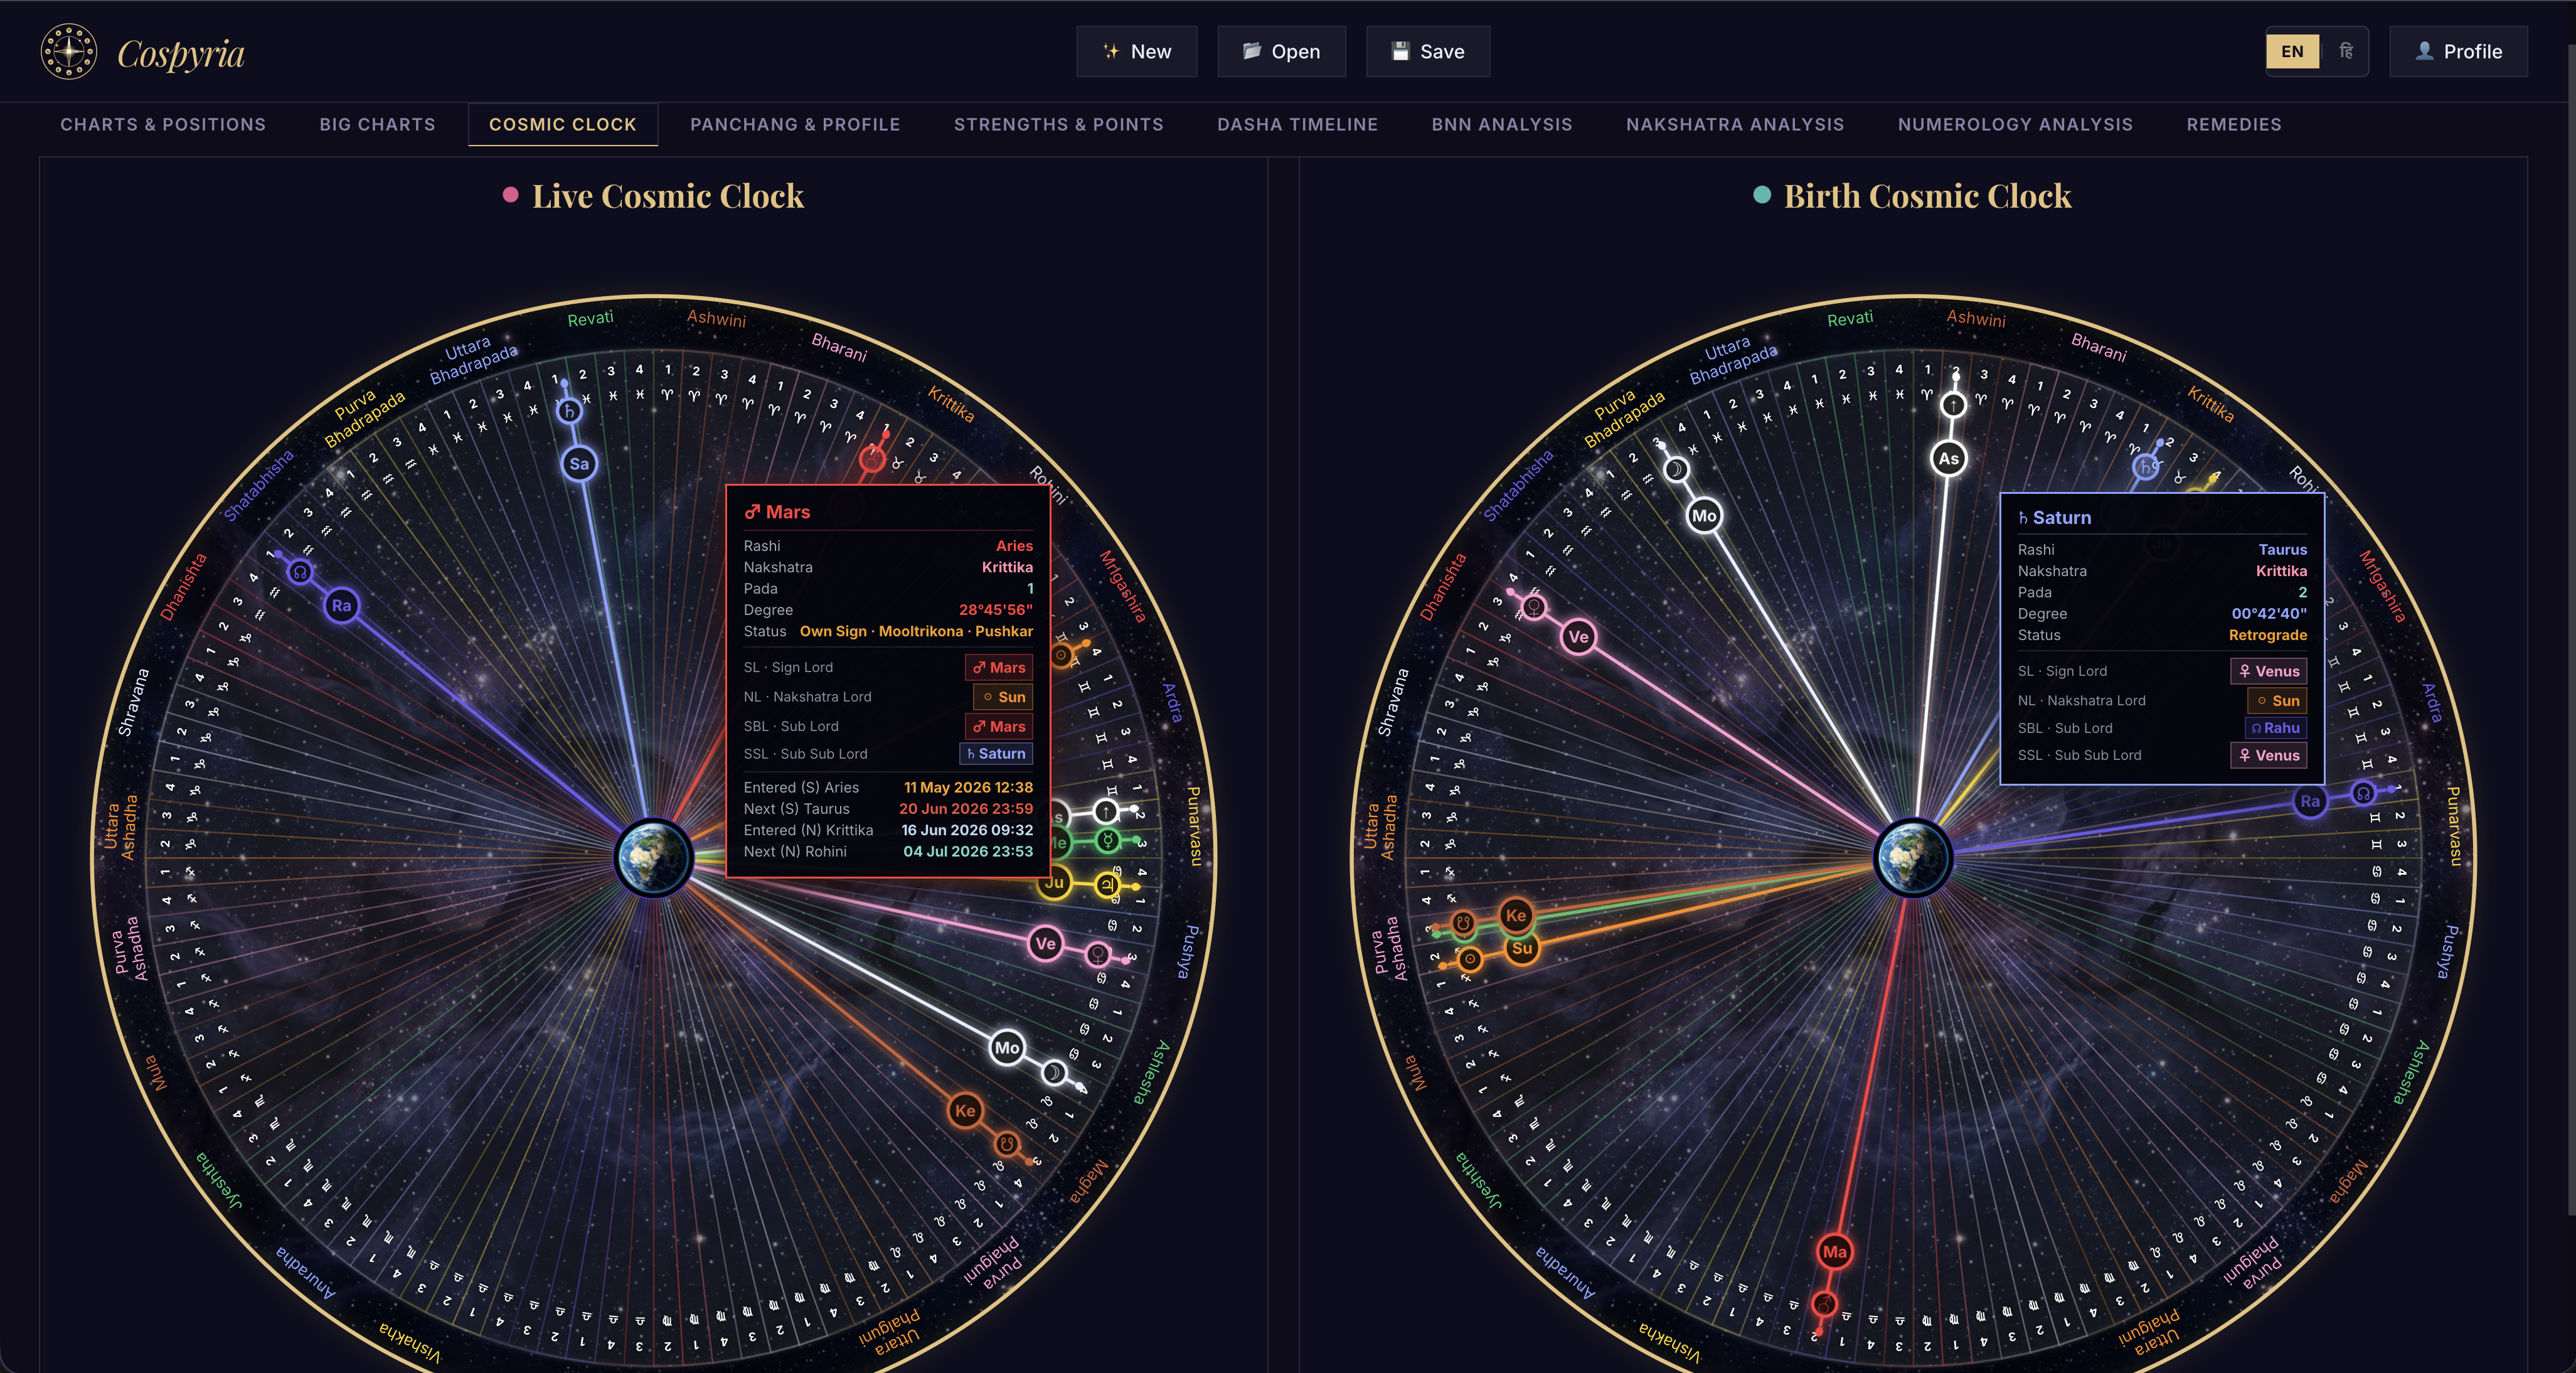Open the BNN Analysis tab

point(1501,124)
